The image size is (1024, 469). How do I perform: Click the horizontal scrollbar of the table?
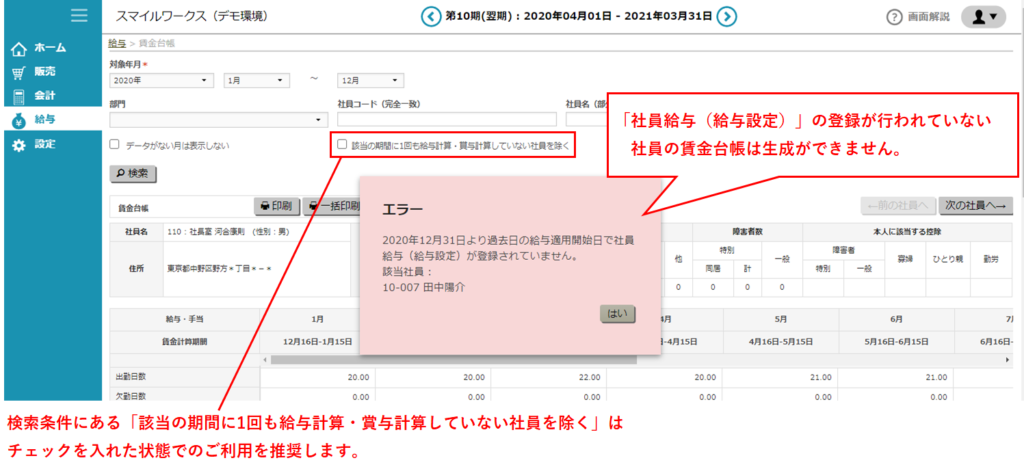[453, 359]
